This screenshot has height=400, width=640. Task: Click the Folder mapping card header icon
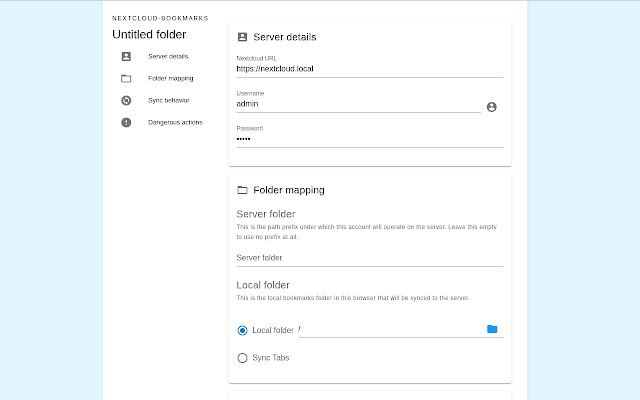coord(242,189)
